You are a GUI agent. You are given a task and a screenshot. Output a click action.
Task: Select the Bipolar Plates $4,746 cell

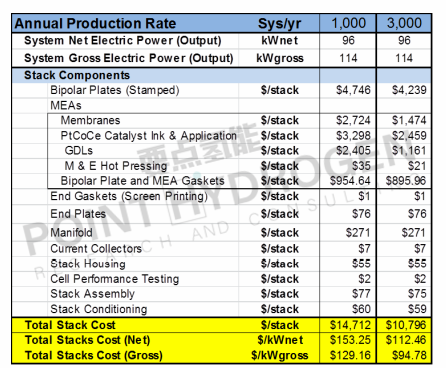pyautogui.click(x=348, y=90)
